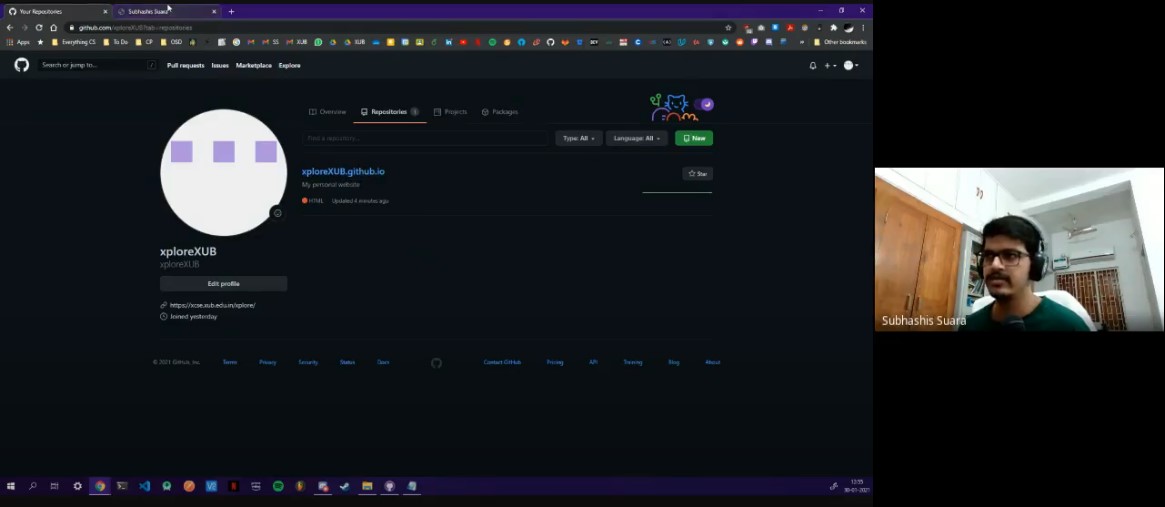Click the Edit profile button
This screenshot has height=507, width=1165.
[x=223, y=284]
